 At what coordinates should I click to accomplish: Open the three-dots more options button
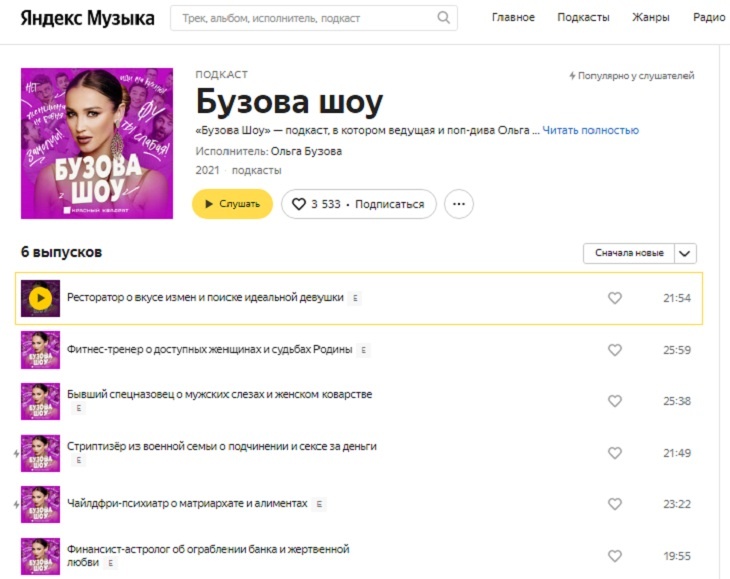point(459,204)
